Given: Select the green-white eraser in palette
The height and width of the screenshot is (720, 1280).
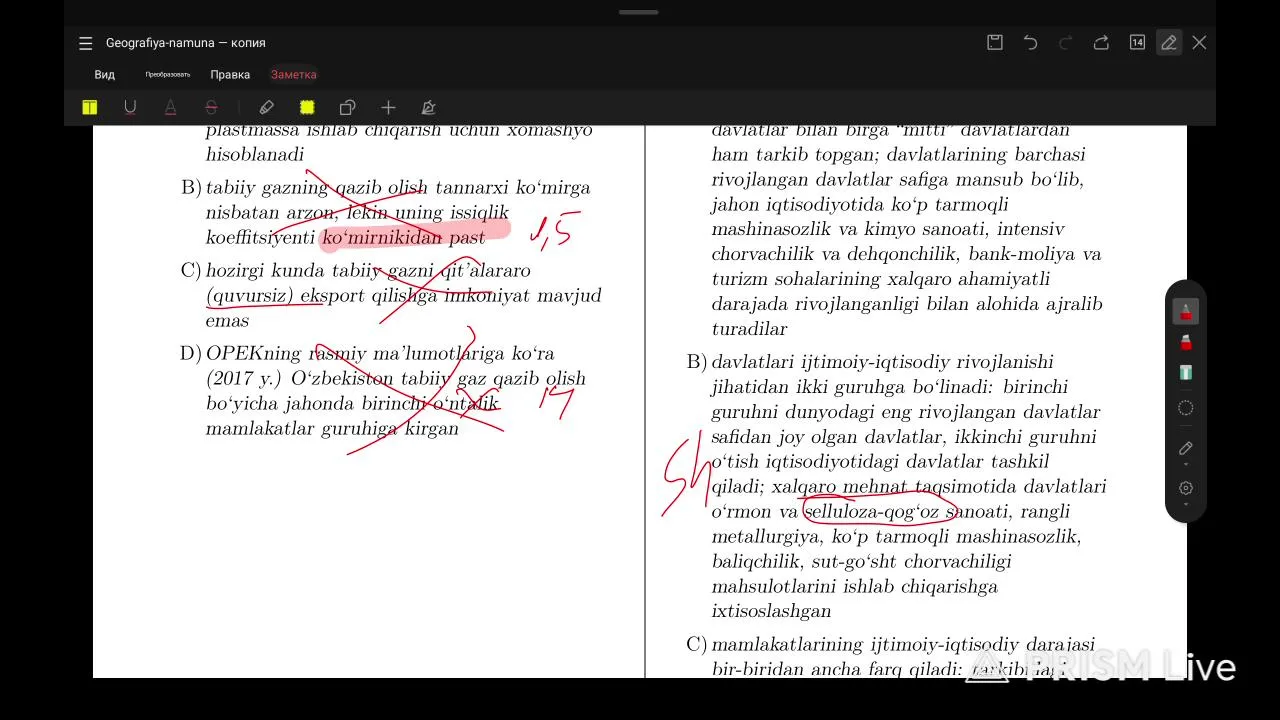Looking at the screenshot, I should coord(1185,372).
